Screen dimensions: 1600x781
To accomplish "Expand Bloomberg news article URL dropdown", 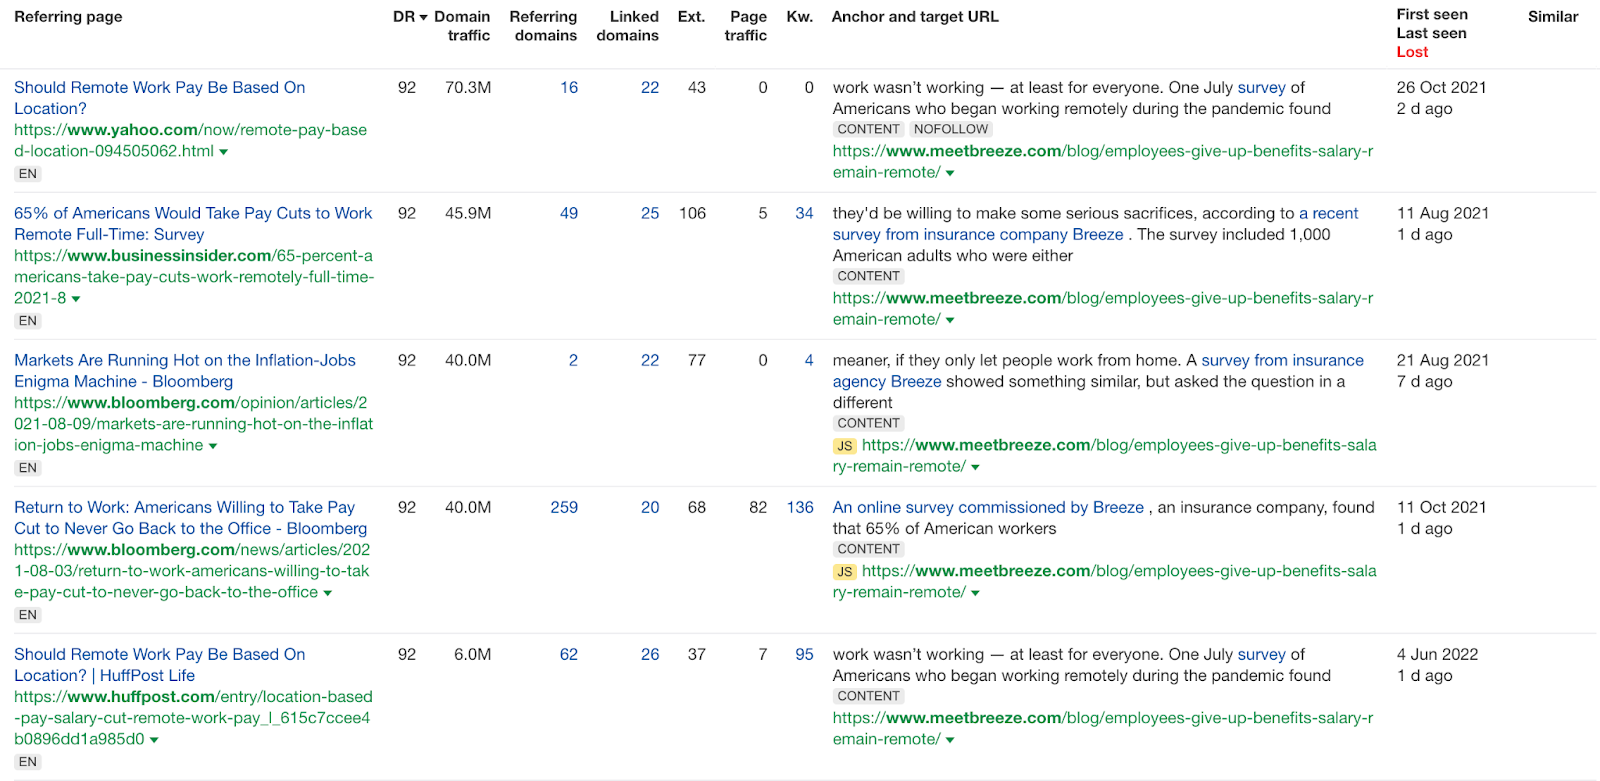I will pyautogui.click(x=328, y=593).
